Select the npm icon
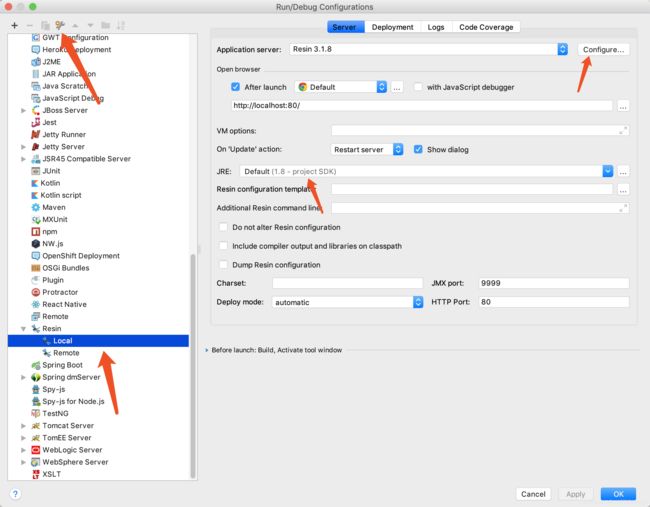 click(x=36, y=231)
